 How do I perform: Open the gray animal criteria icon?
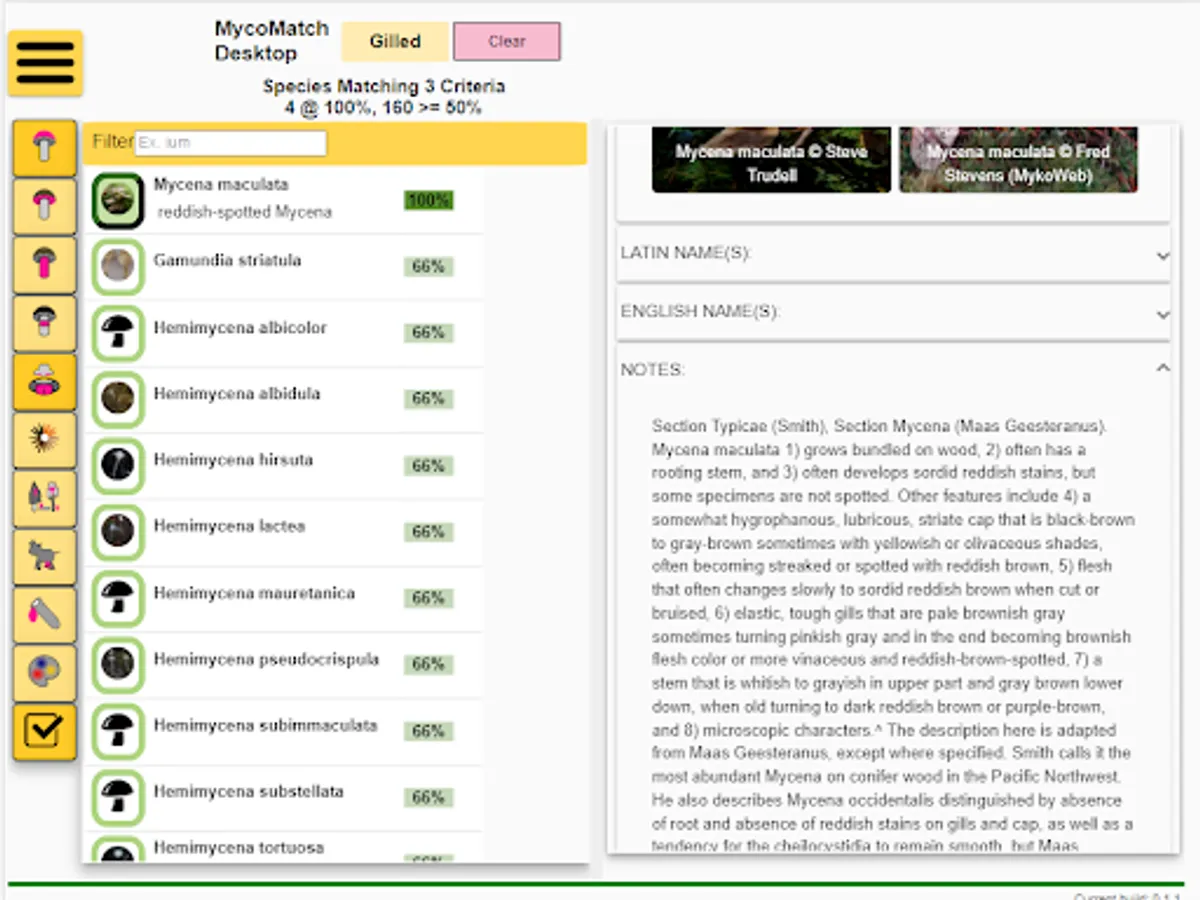point(45,557)
